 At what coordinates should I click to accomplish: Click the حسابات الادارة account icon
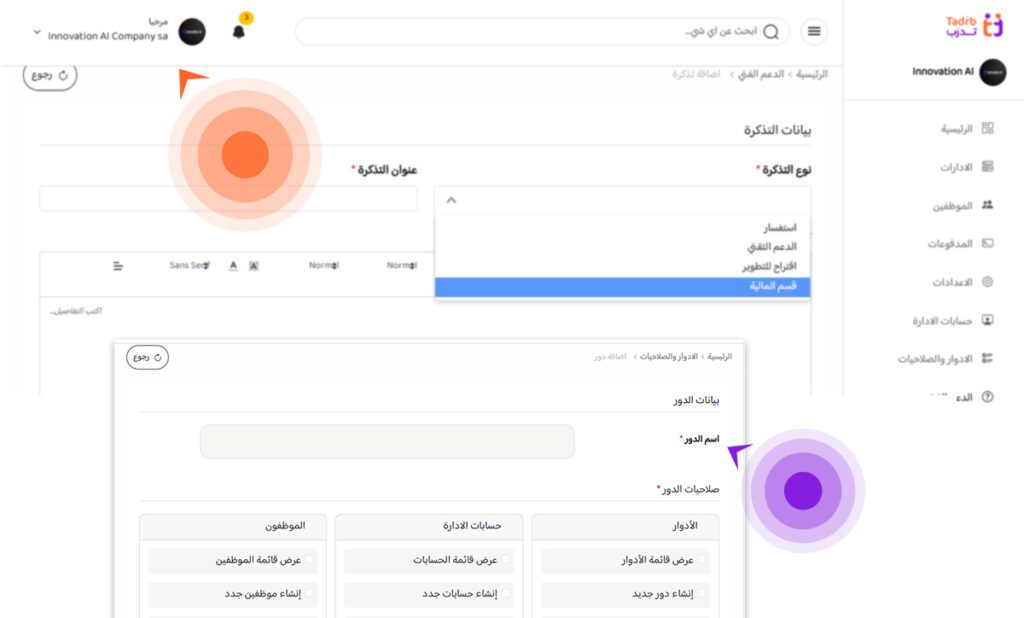[x=987, y=320]
